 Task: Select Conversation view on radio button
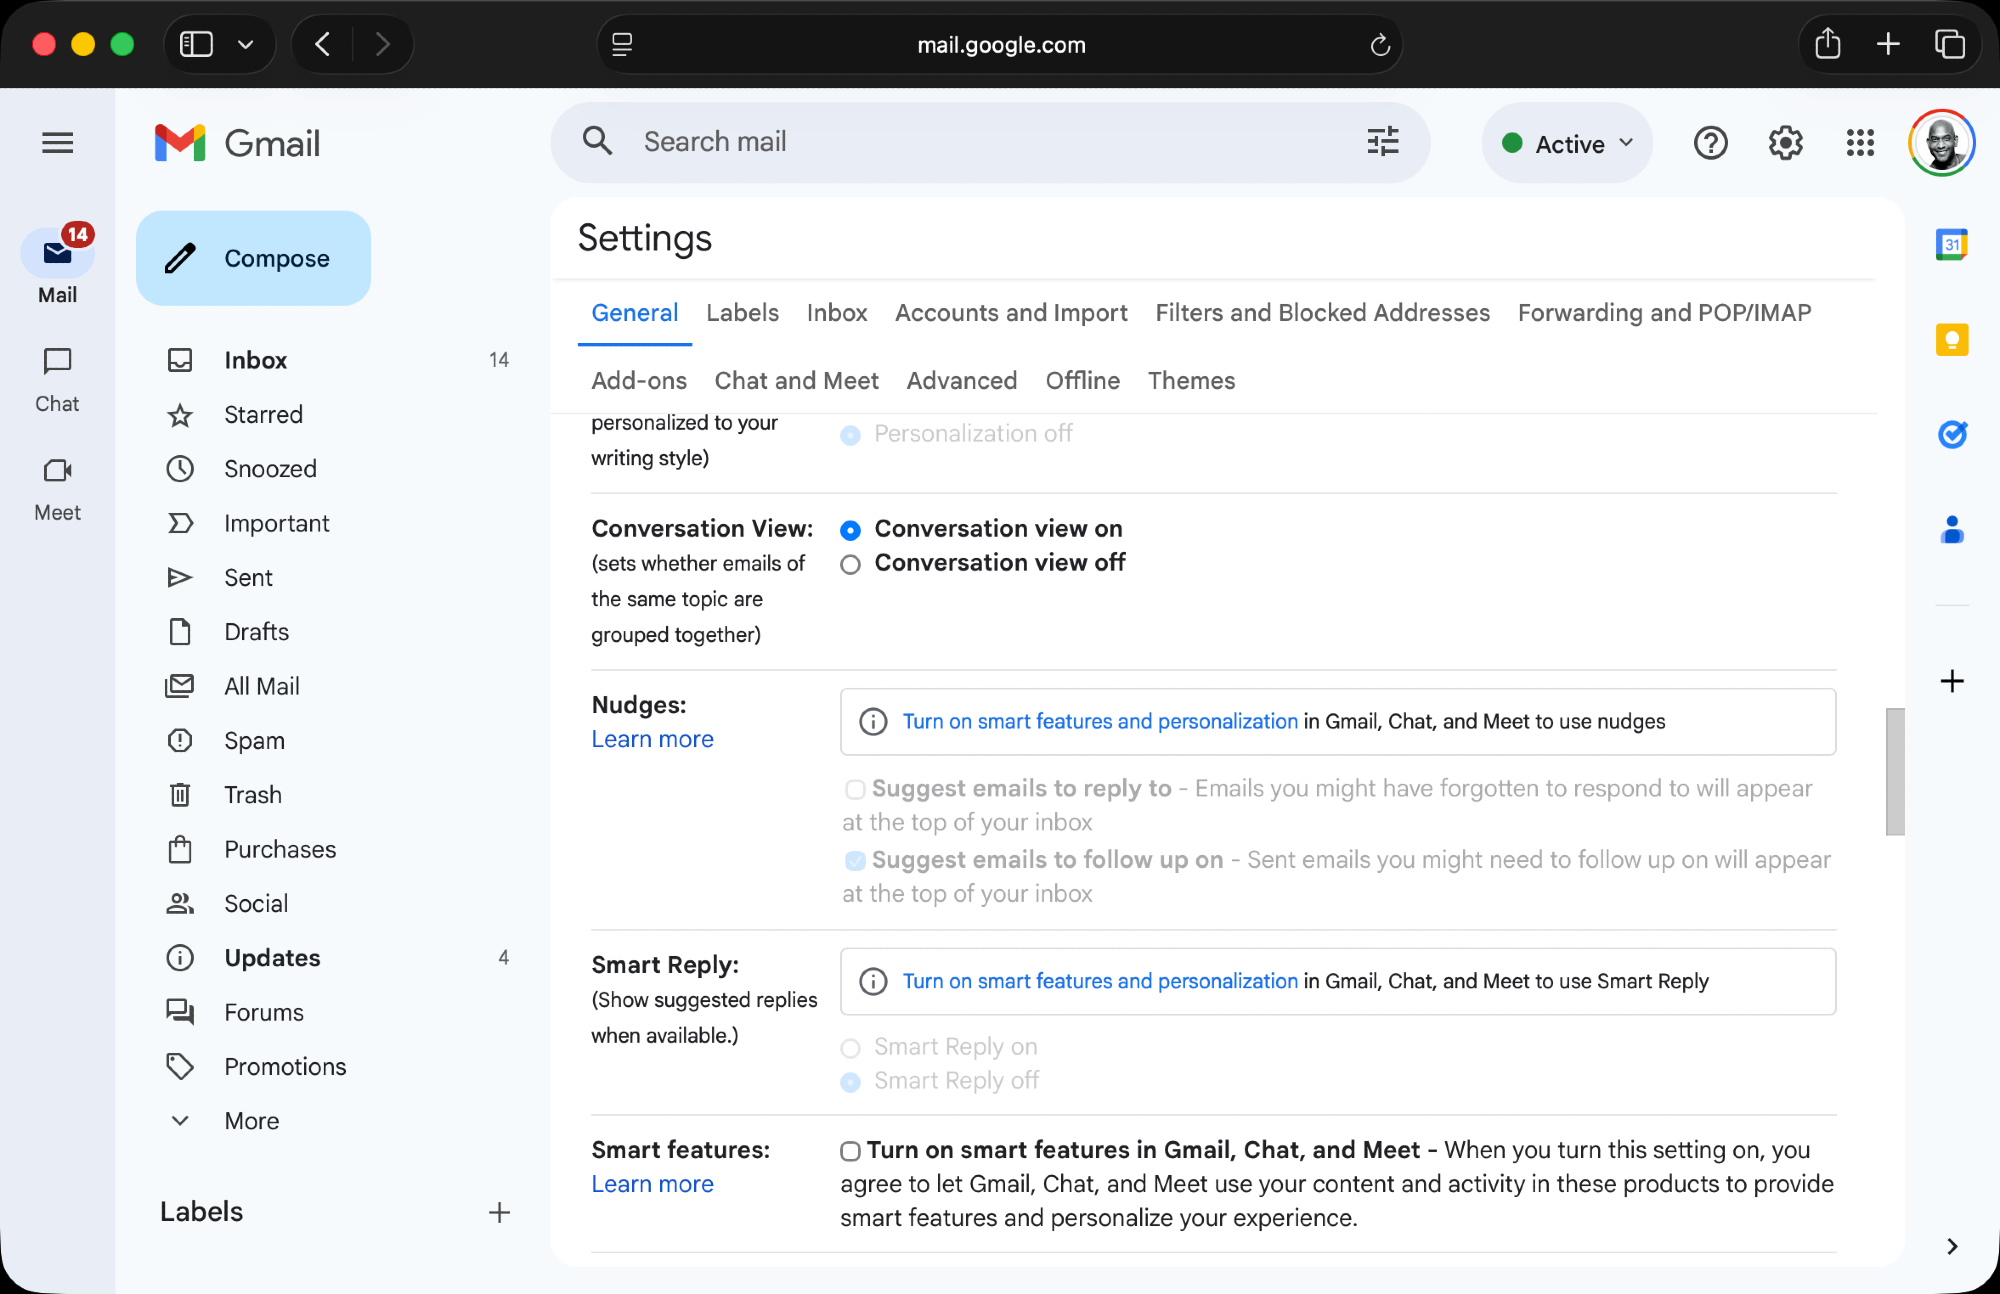click(x=850, y=530)
